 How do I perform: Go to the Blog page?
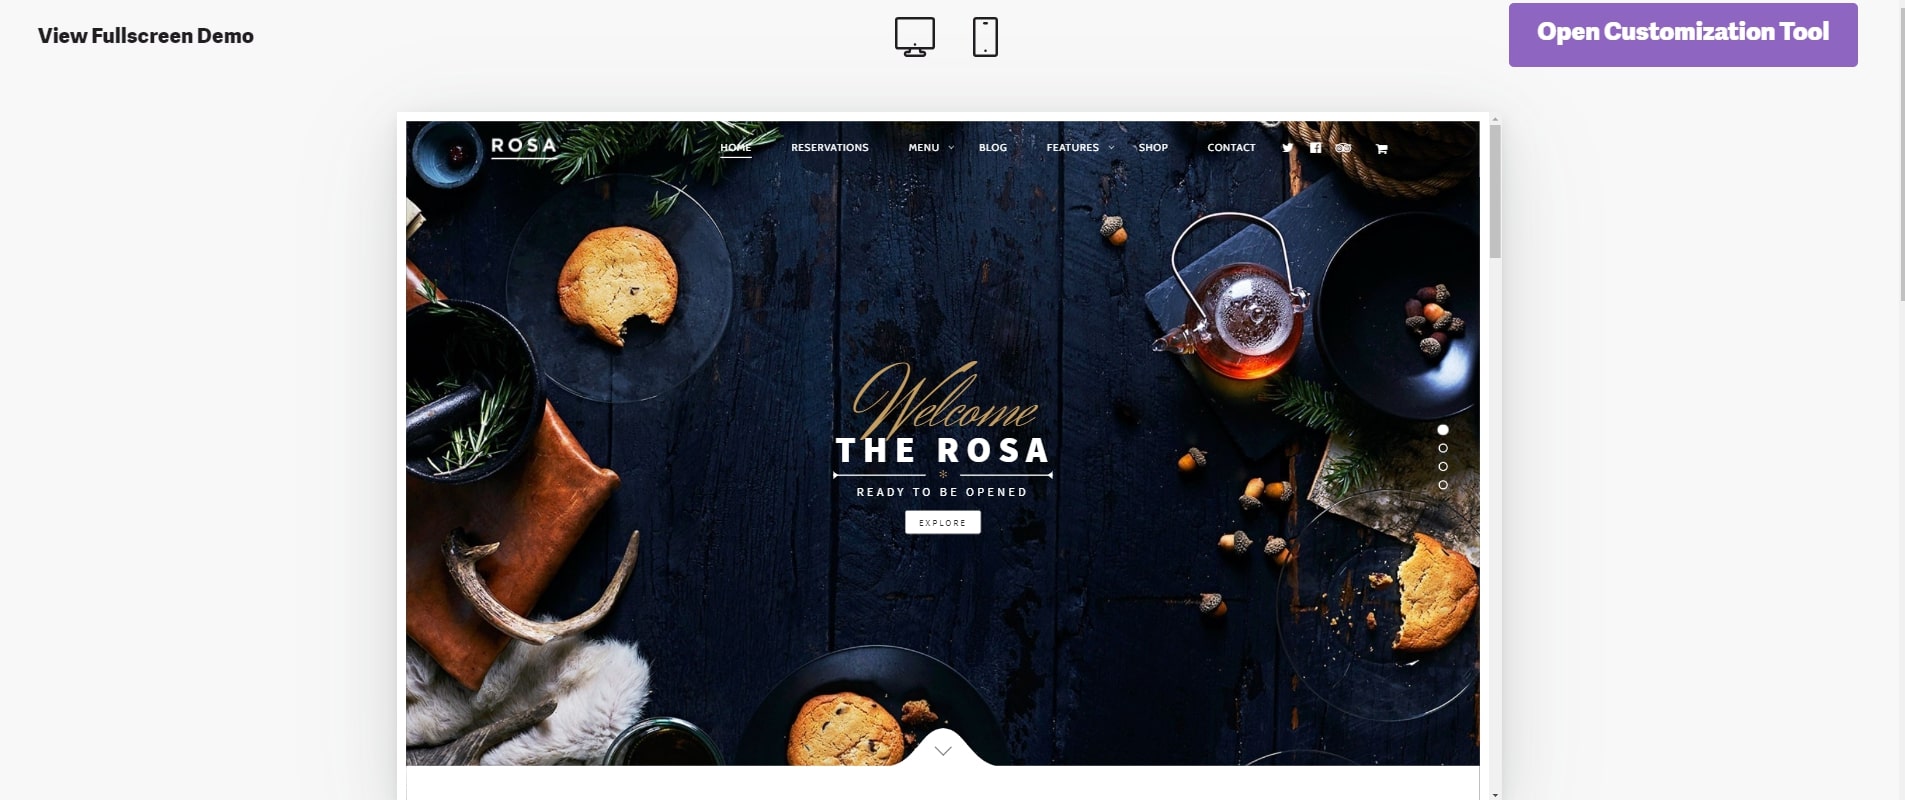coord(993,148)
